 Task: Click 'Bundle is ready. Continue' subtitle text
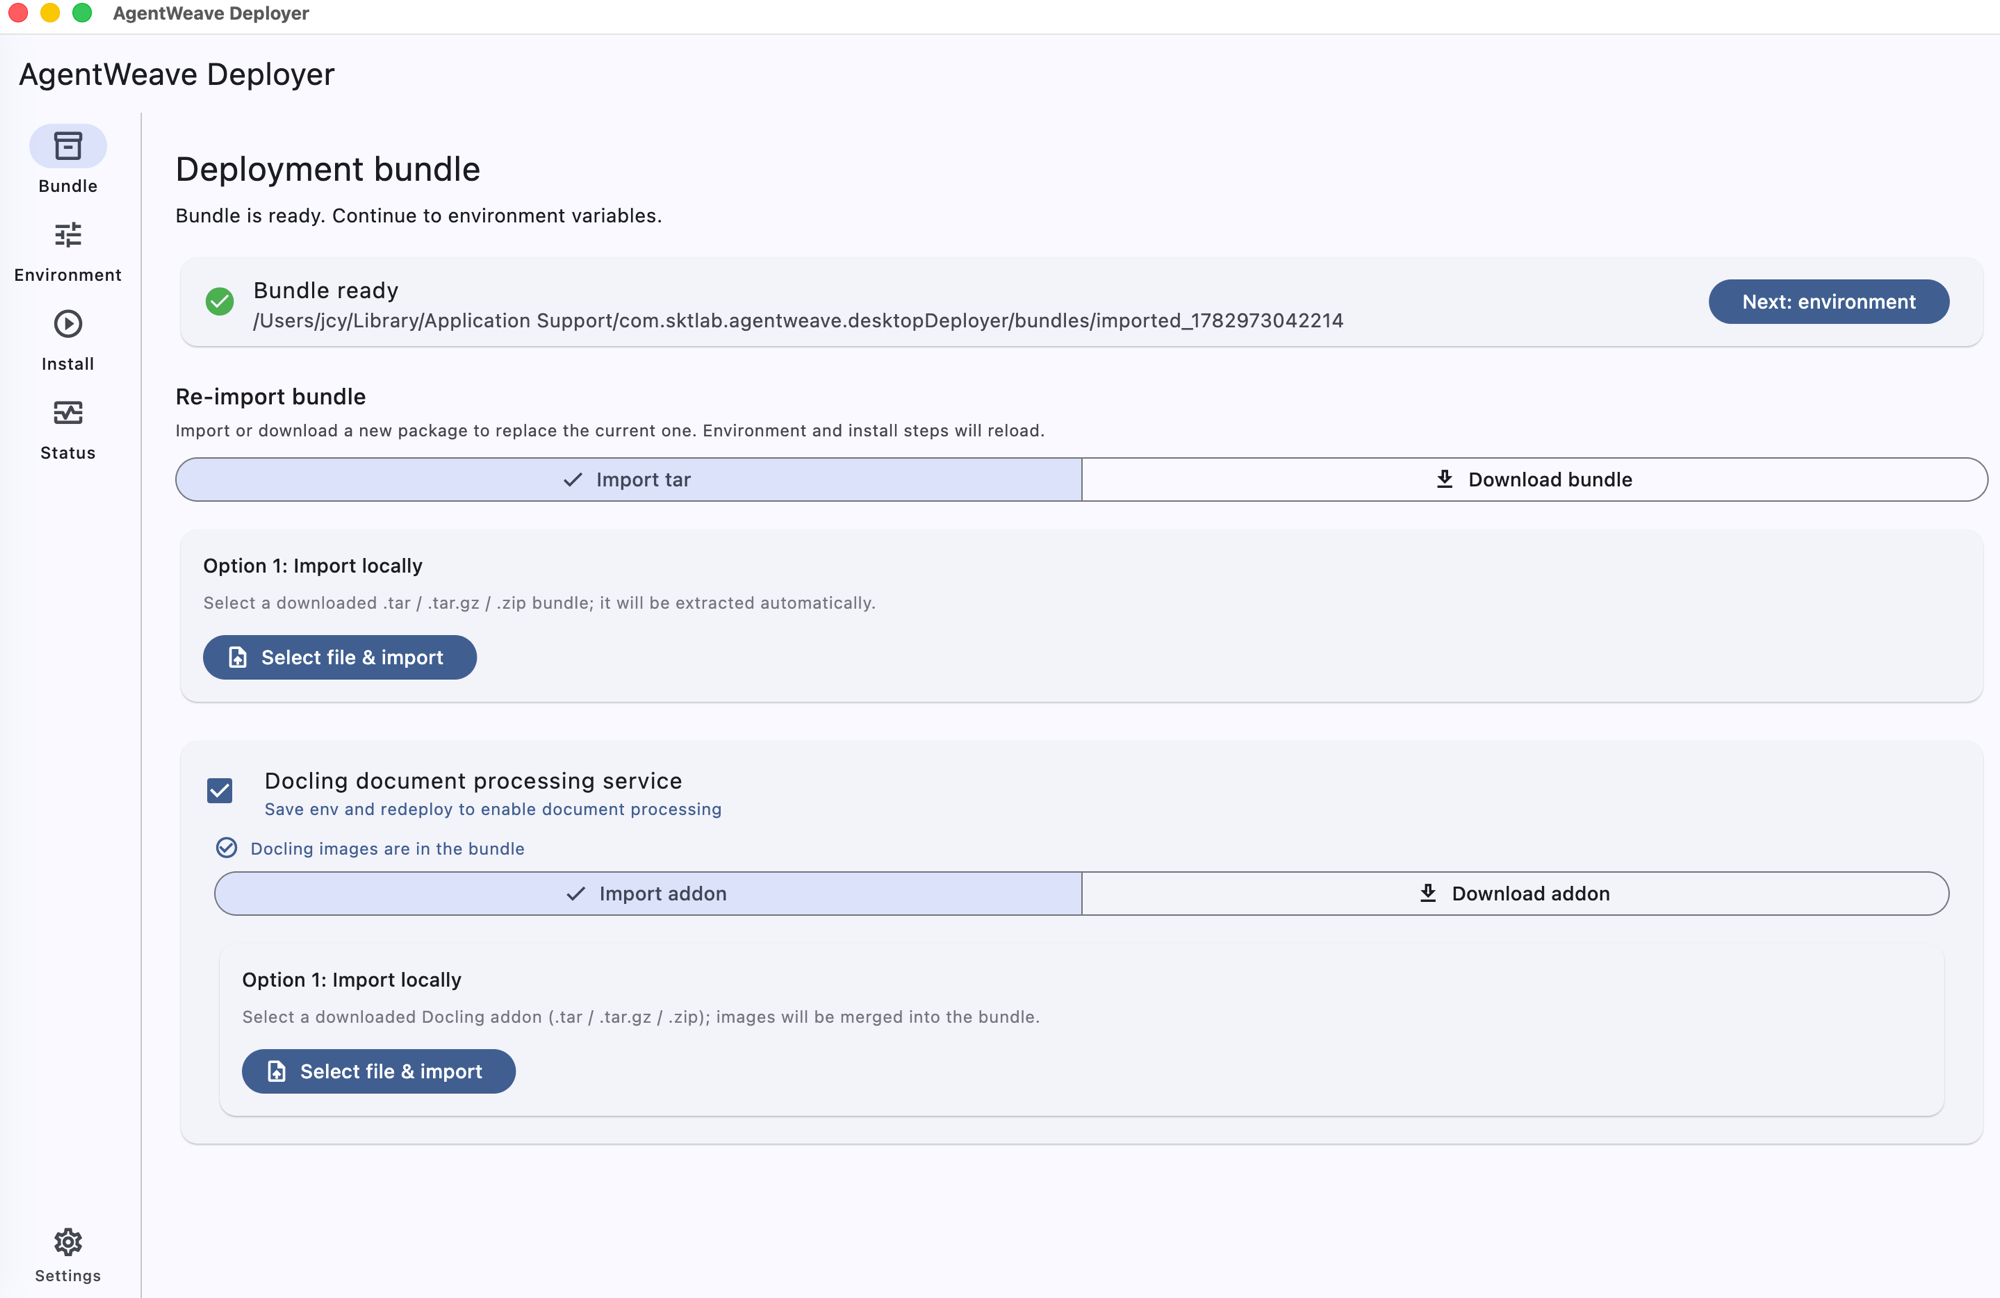[x=419, y=216]
